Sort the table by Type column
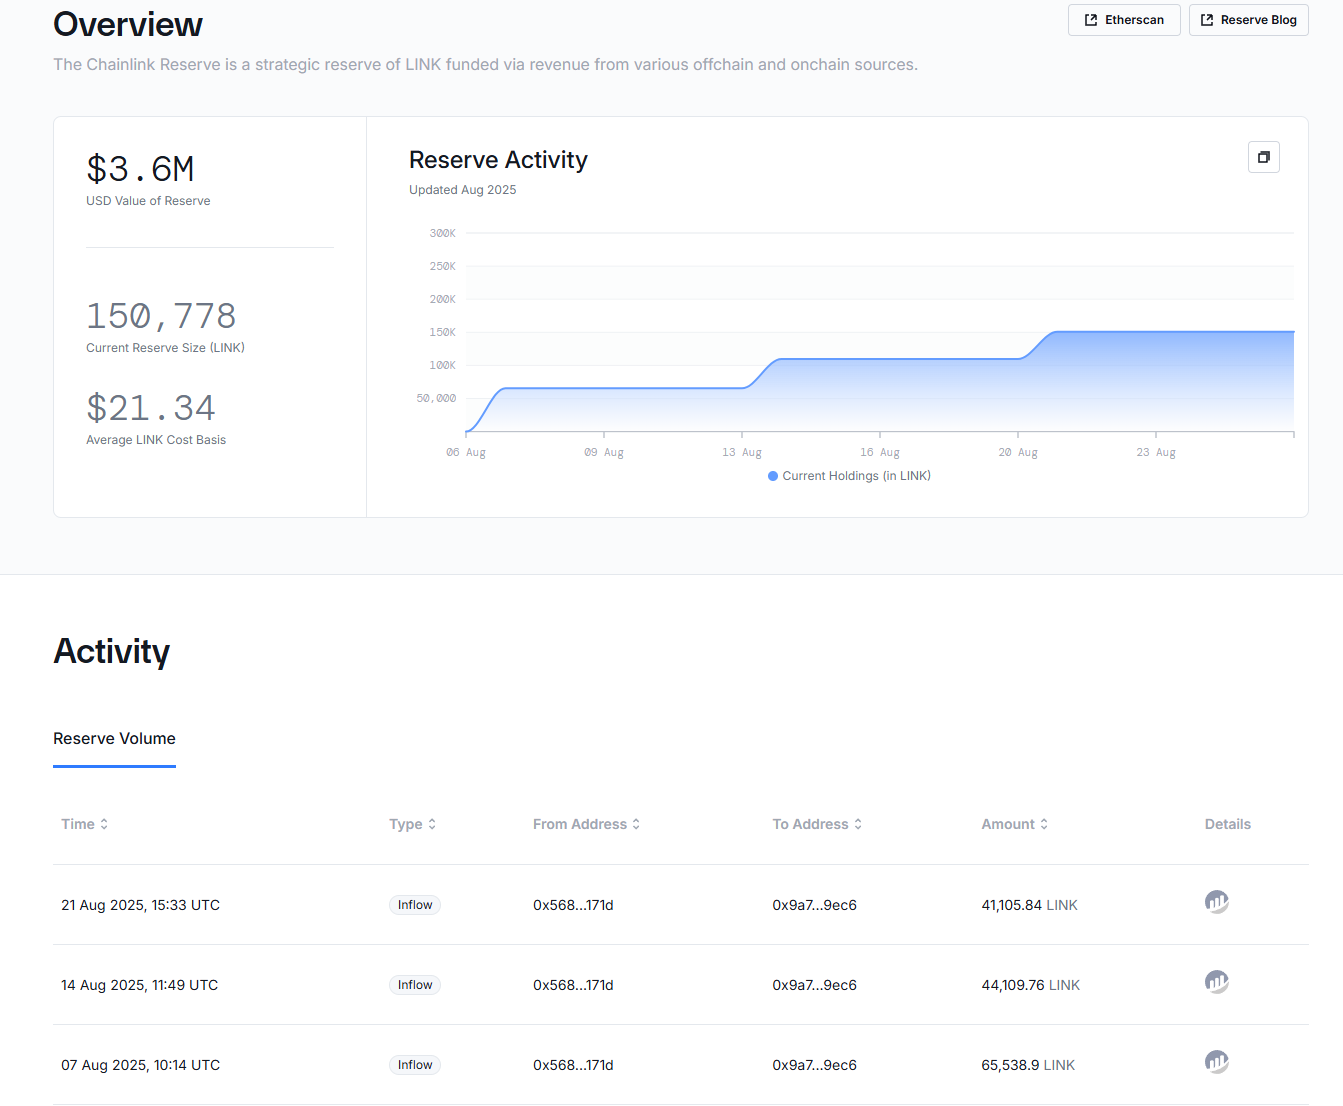This screenshot has height=1106, width=1343. coord(412,824)
